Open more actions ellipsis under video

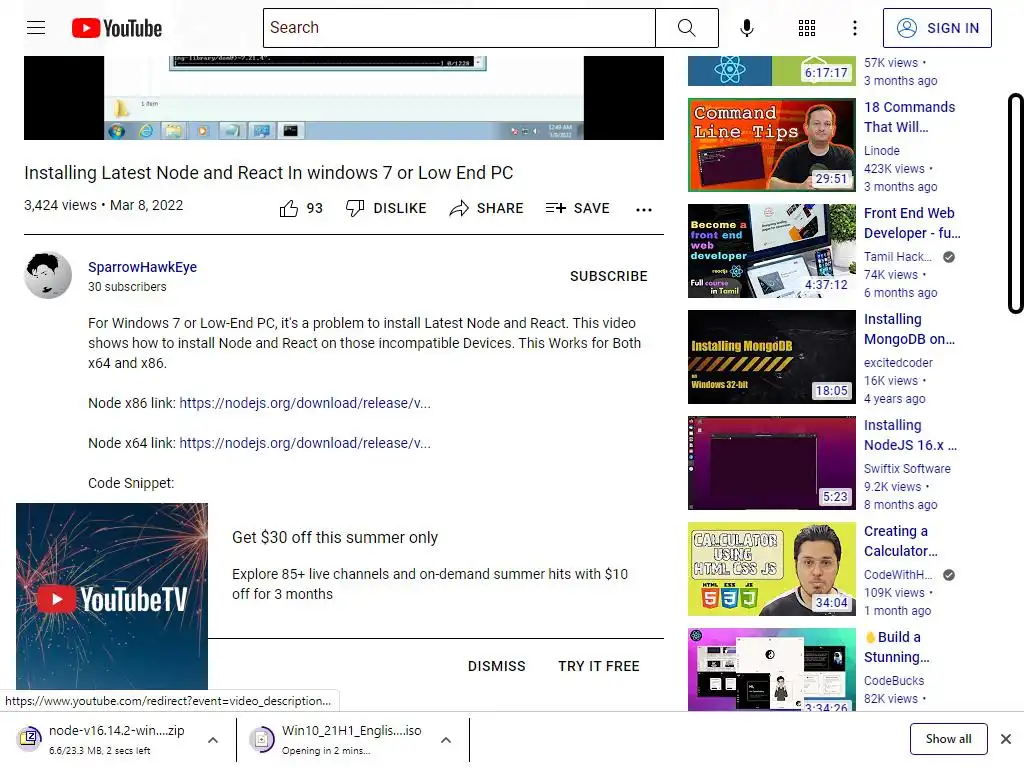tap(643, 209)
